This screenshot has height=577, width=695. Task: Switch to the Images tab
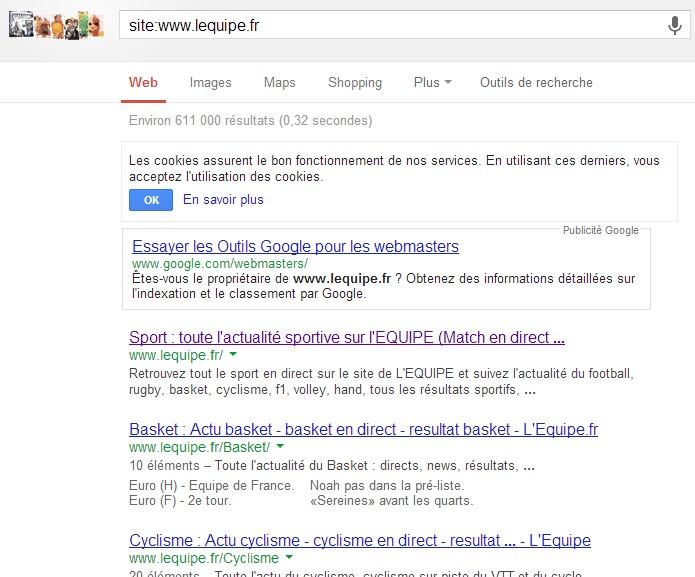pyautogui.click(x=211, y=82)
